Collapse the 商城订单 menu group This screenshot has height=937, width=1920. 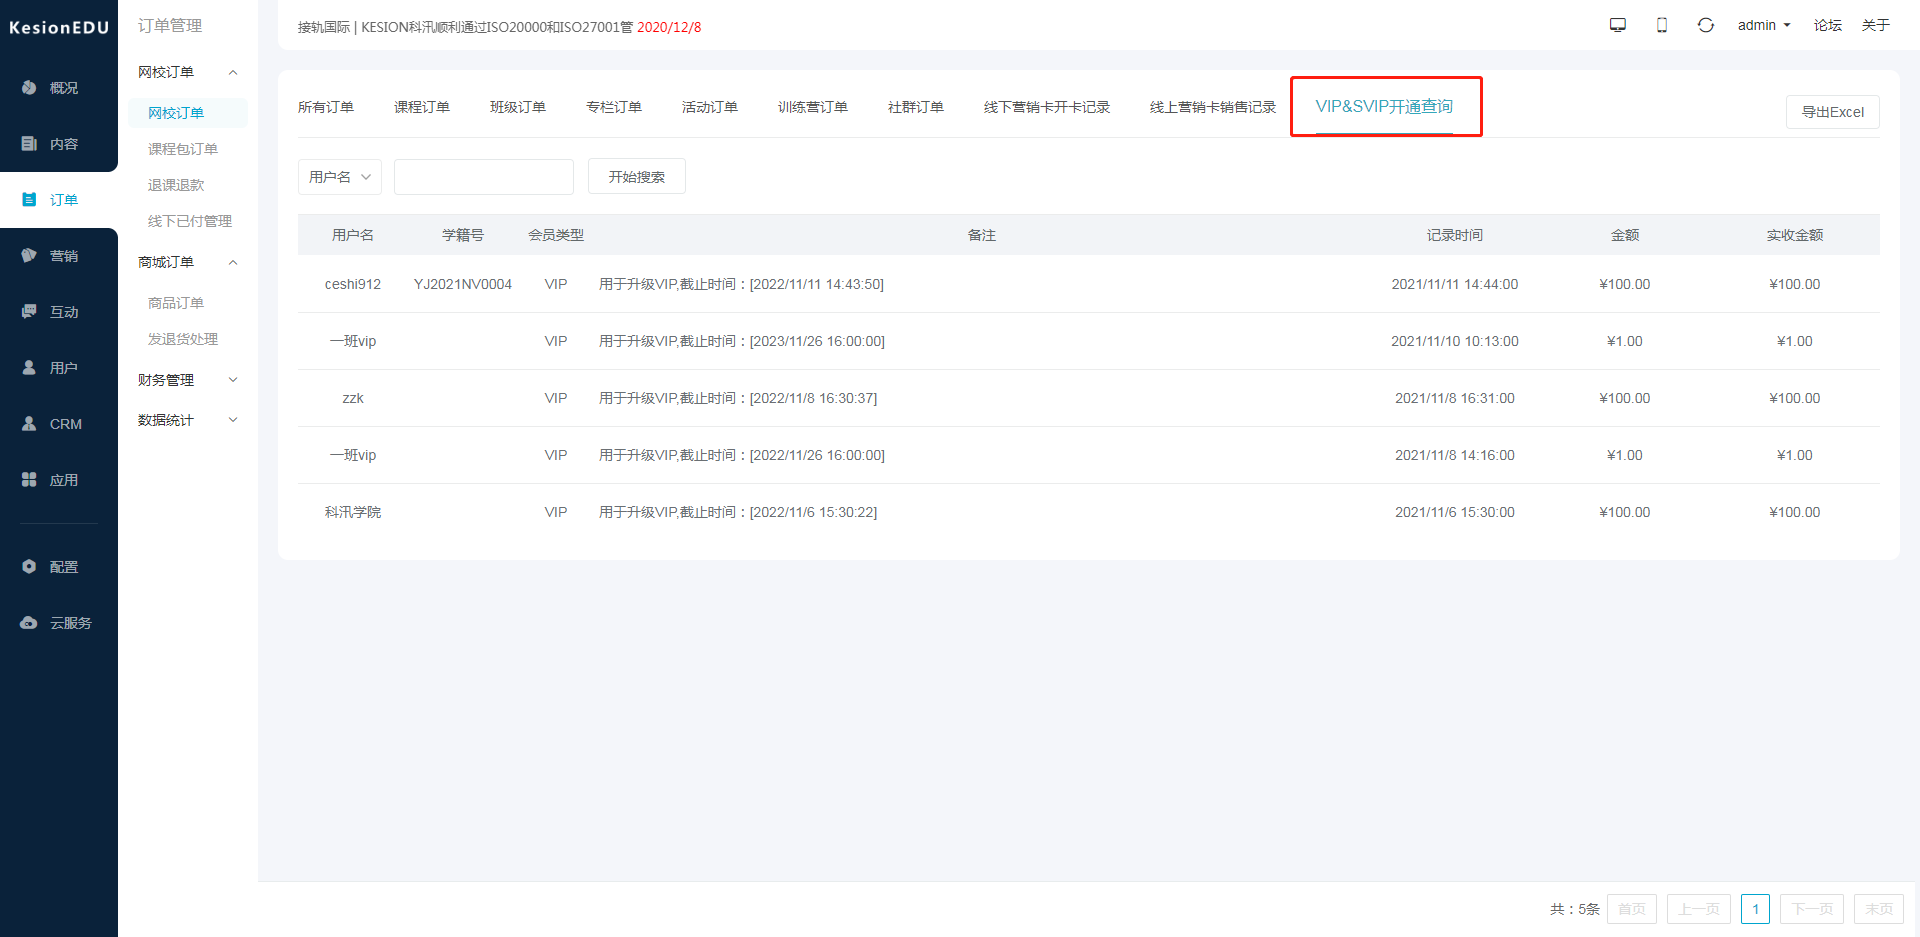click(x=233, y=262)
